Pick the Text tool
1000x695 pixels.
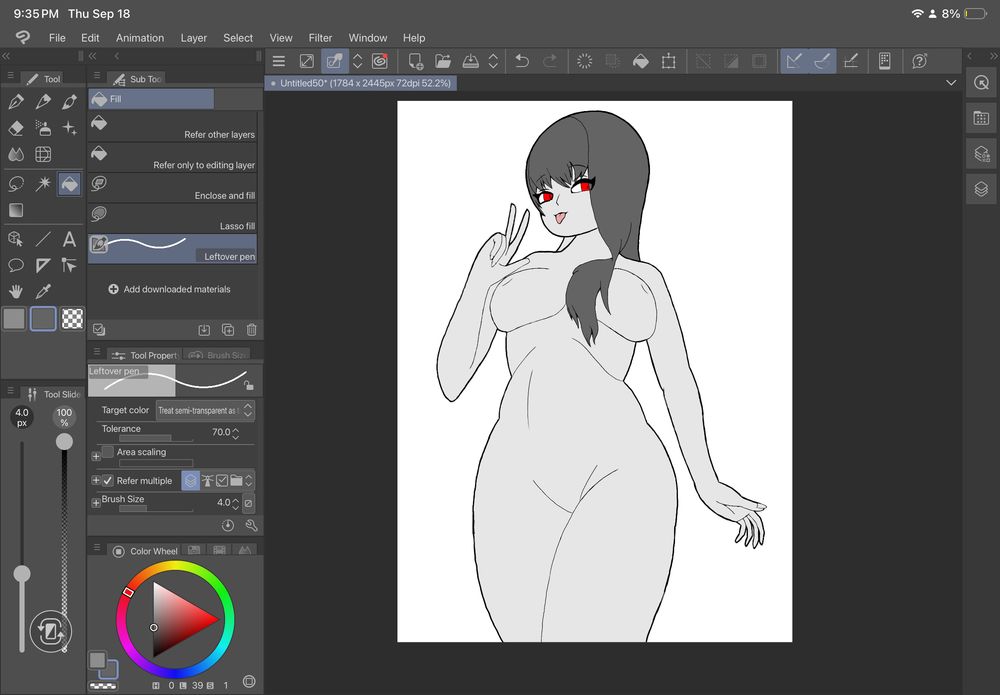click(x=69, y=239)
